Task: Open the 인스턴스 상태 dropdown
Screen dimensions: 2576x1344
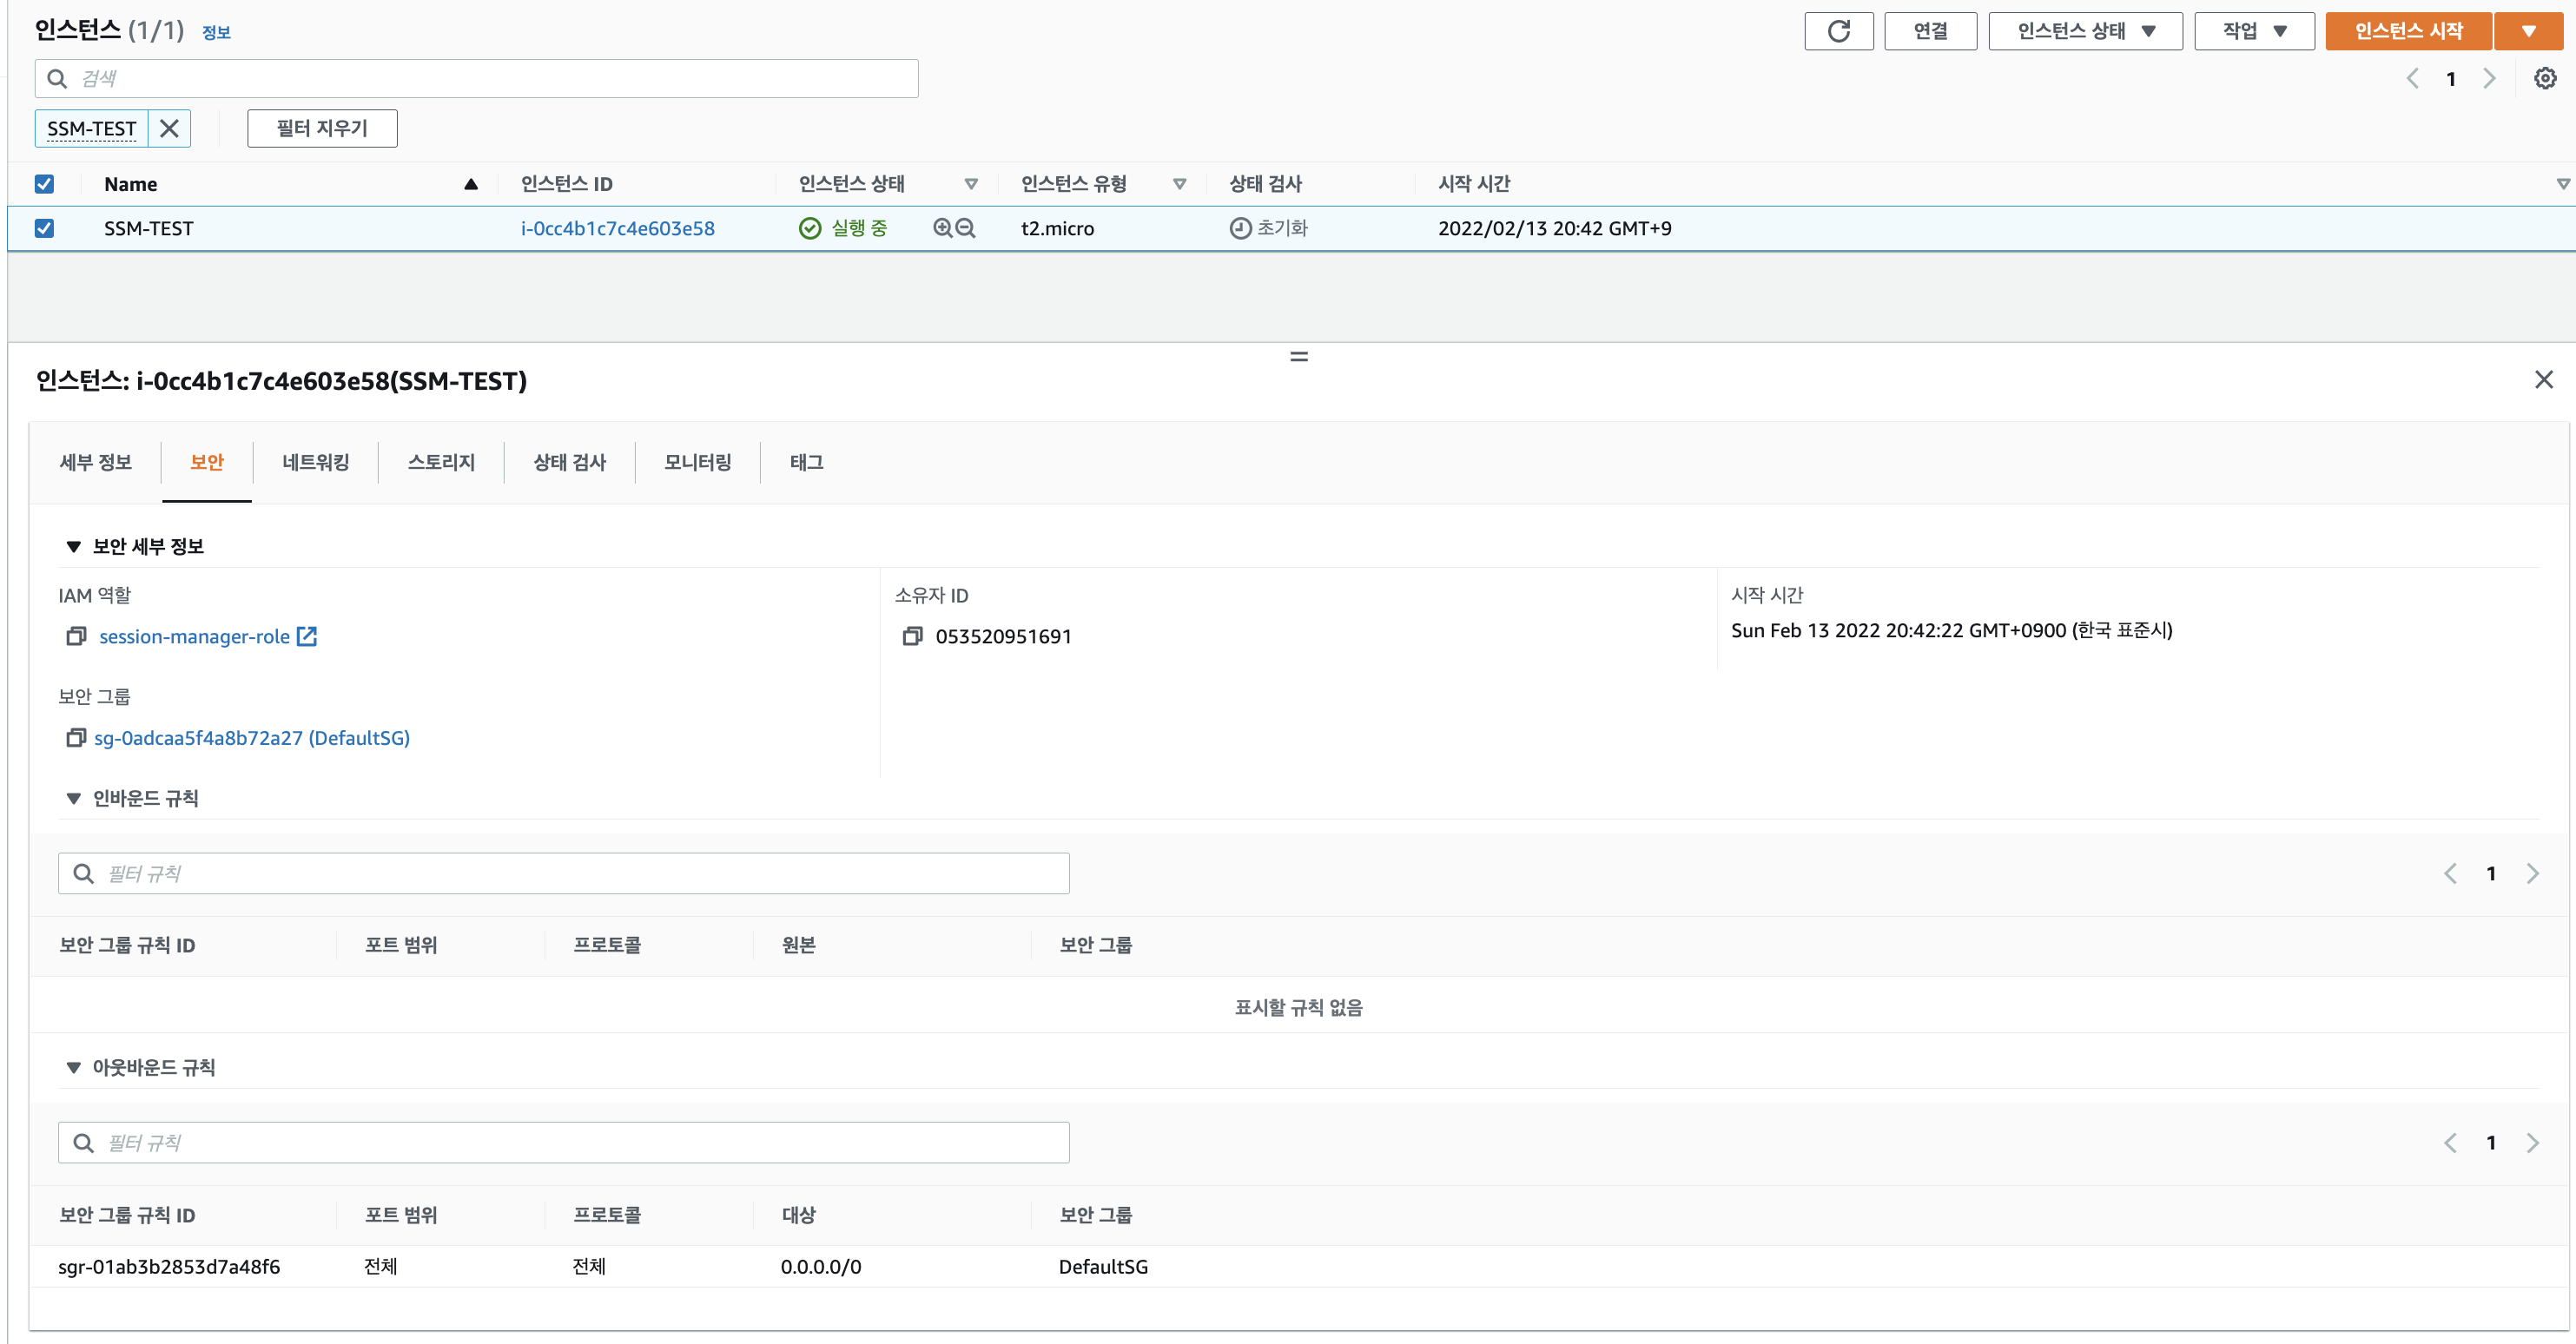Action: [x=2085, y=31]
